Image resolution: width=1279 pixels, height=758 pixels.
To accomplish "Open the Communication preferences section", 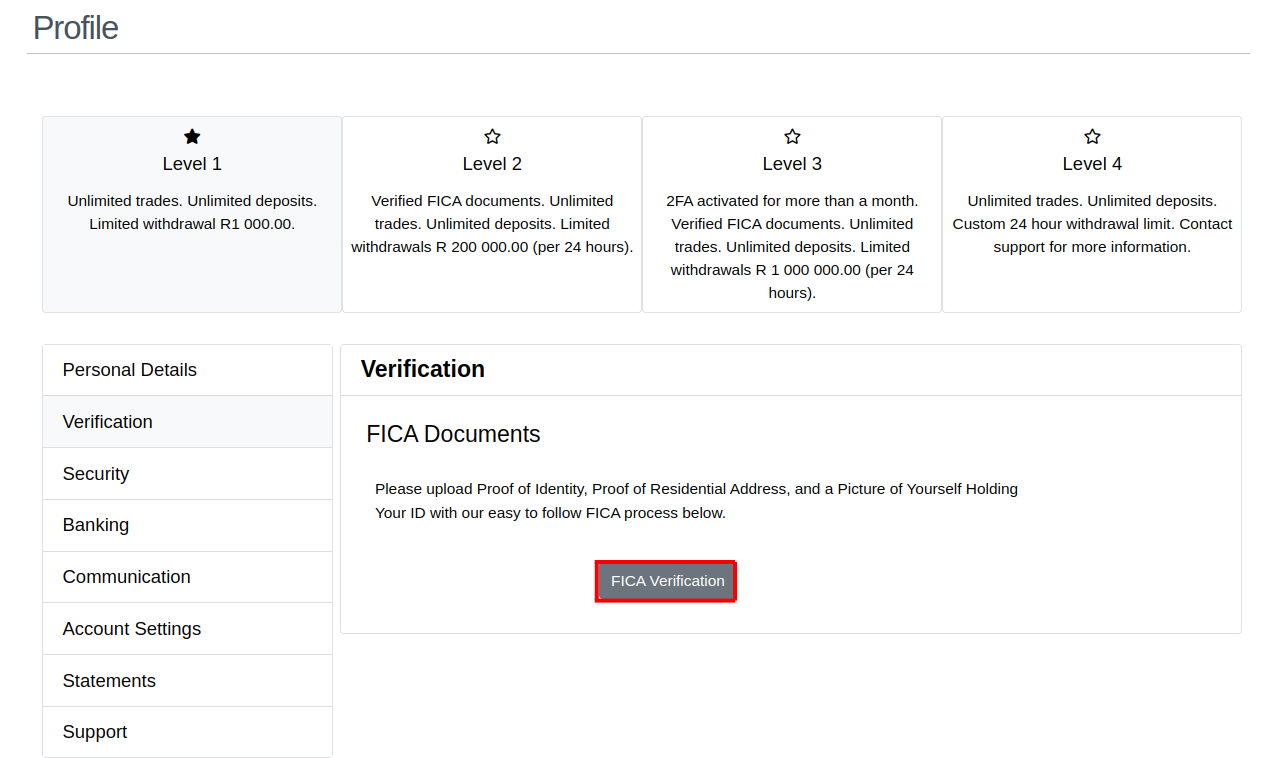I will 126,577.
